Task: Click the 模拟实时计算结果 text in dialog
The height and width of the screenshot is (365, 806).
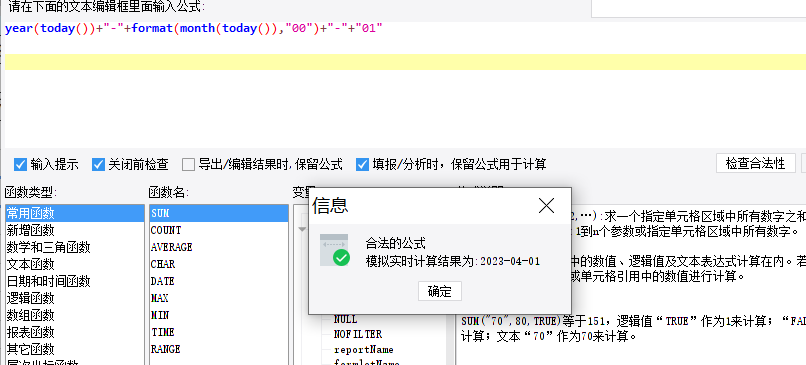Action: point(452,261)
